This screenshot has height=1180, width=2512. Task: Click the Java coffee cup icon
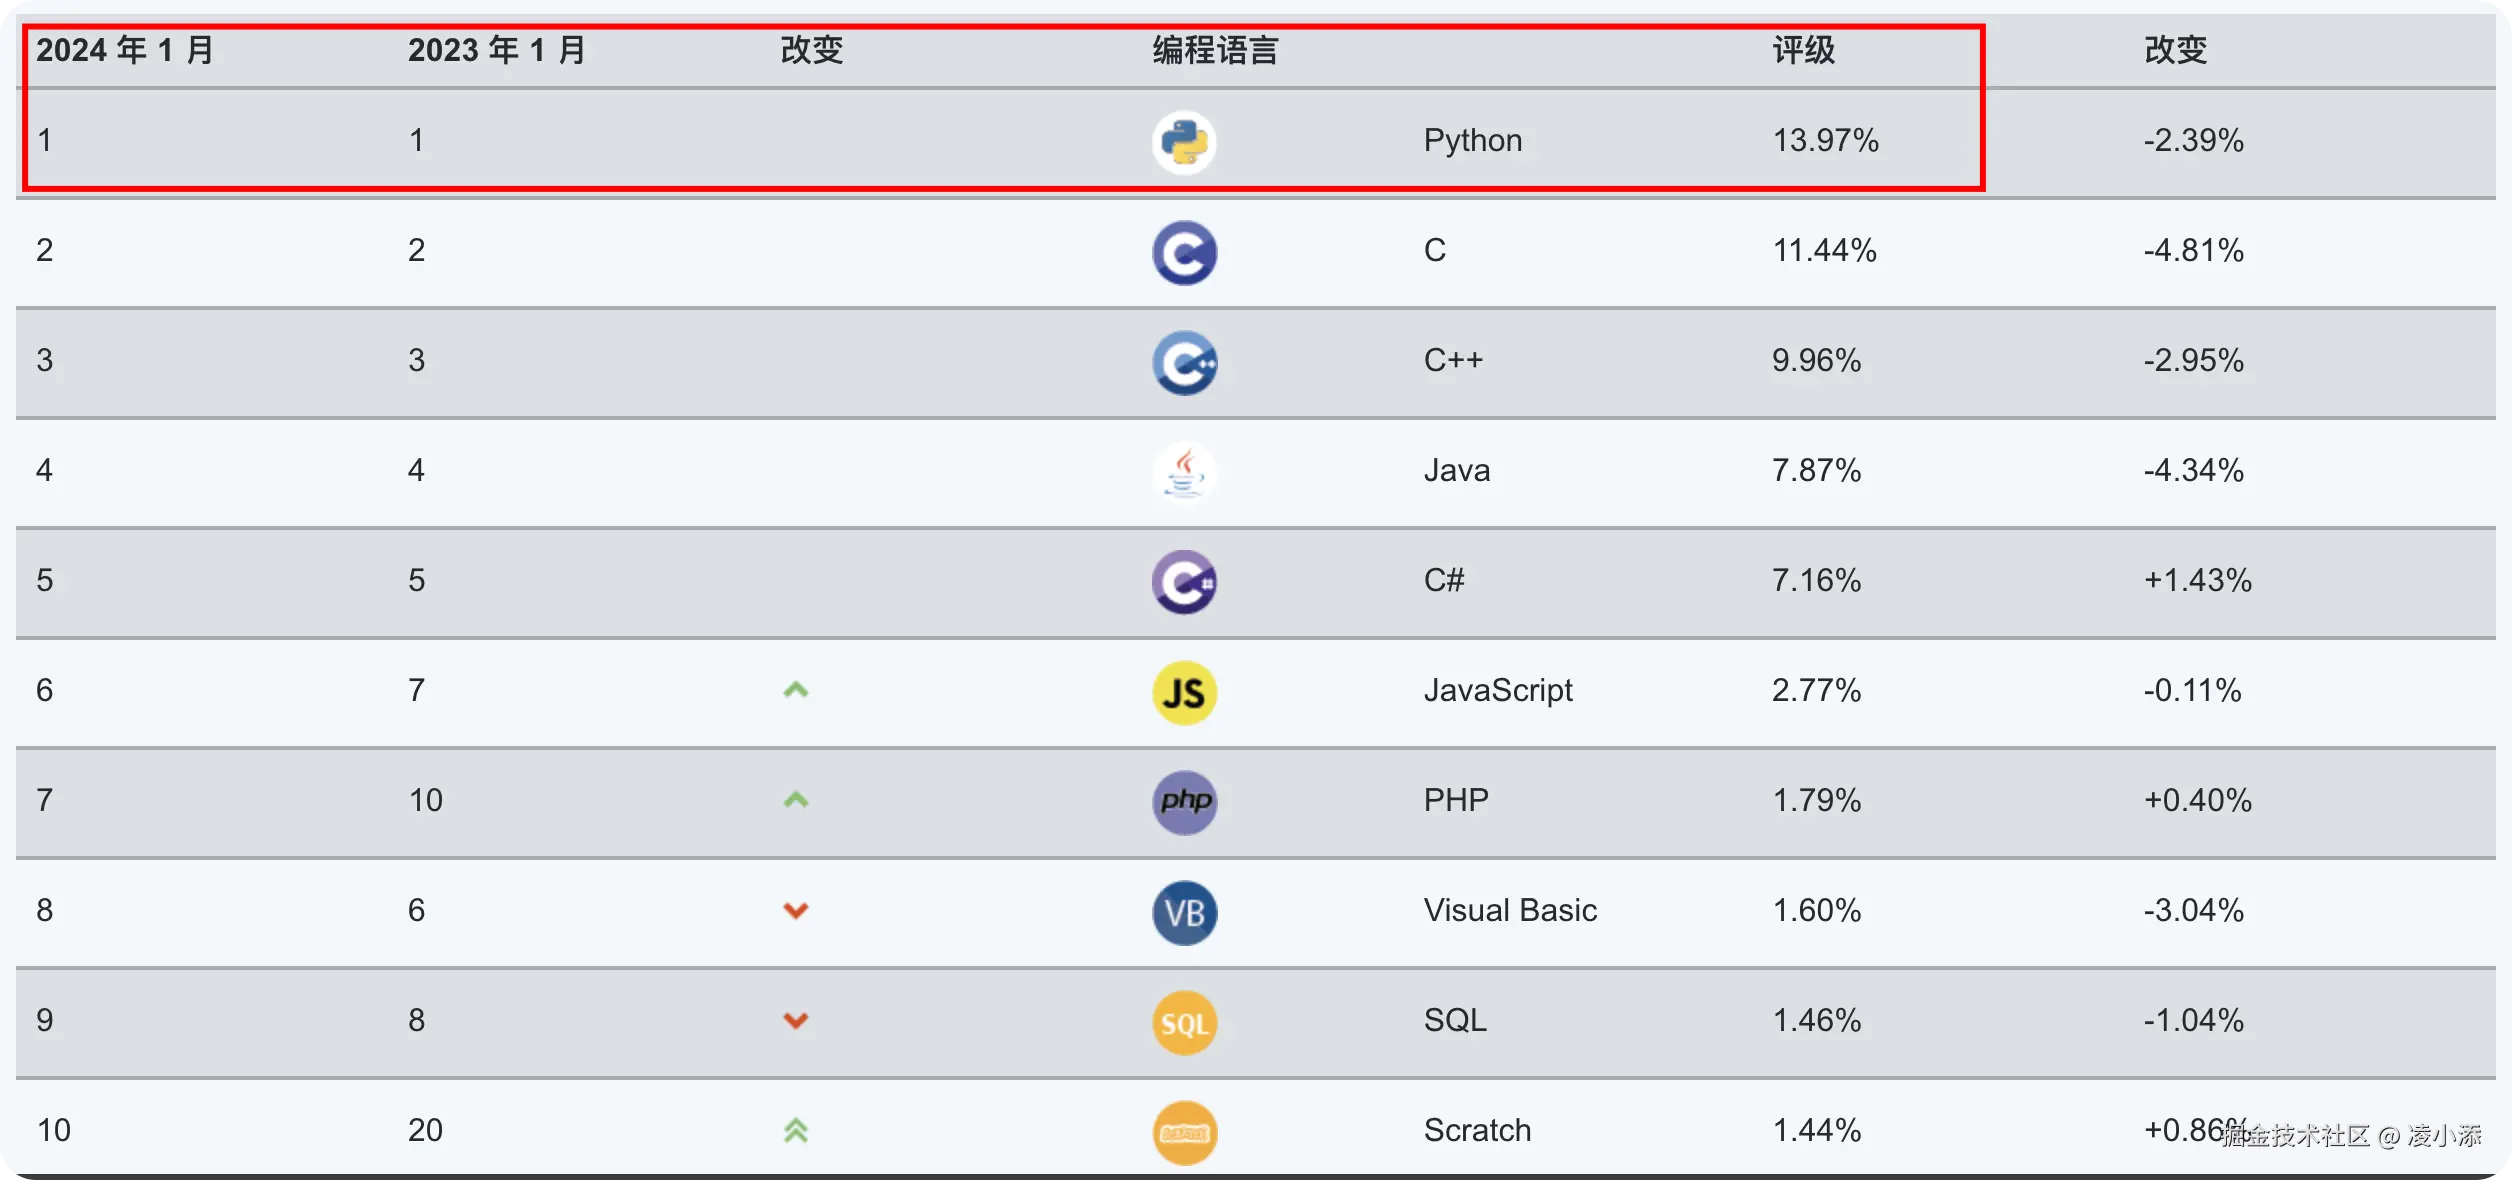[x=1184, y=472]
